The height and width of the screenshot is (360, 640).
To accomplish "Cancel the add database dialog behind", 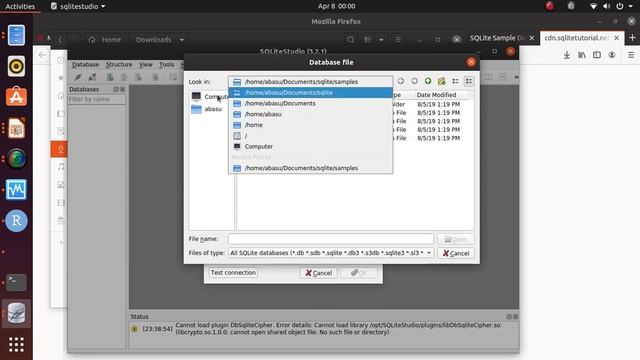I will click(318, 273).
